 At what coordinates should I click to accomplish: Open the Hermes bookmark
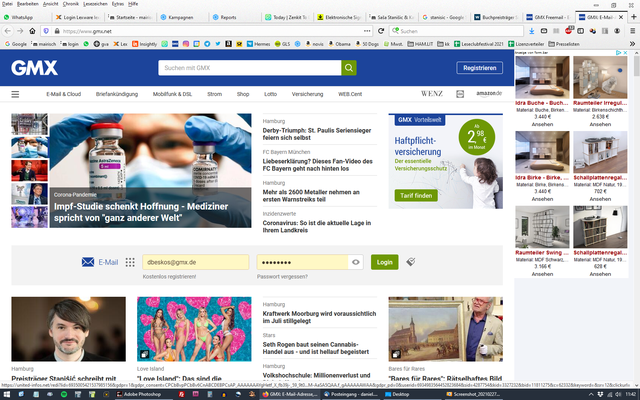coord(258,44)
